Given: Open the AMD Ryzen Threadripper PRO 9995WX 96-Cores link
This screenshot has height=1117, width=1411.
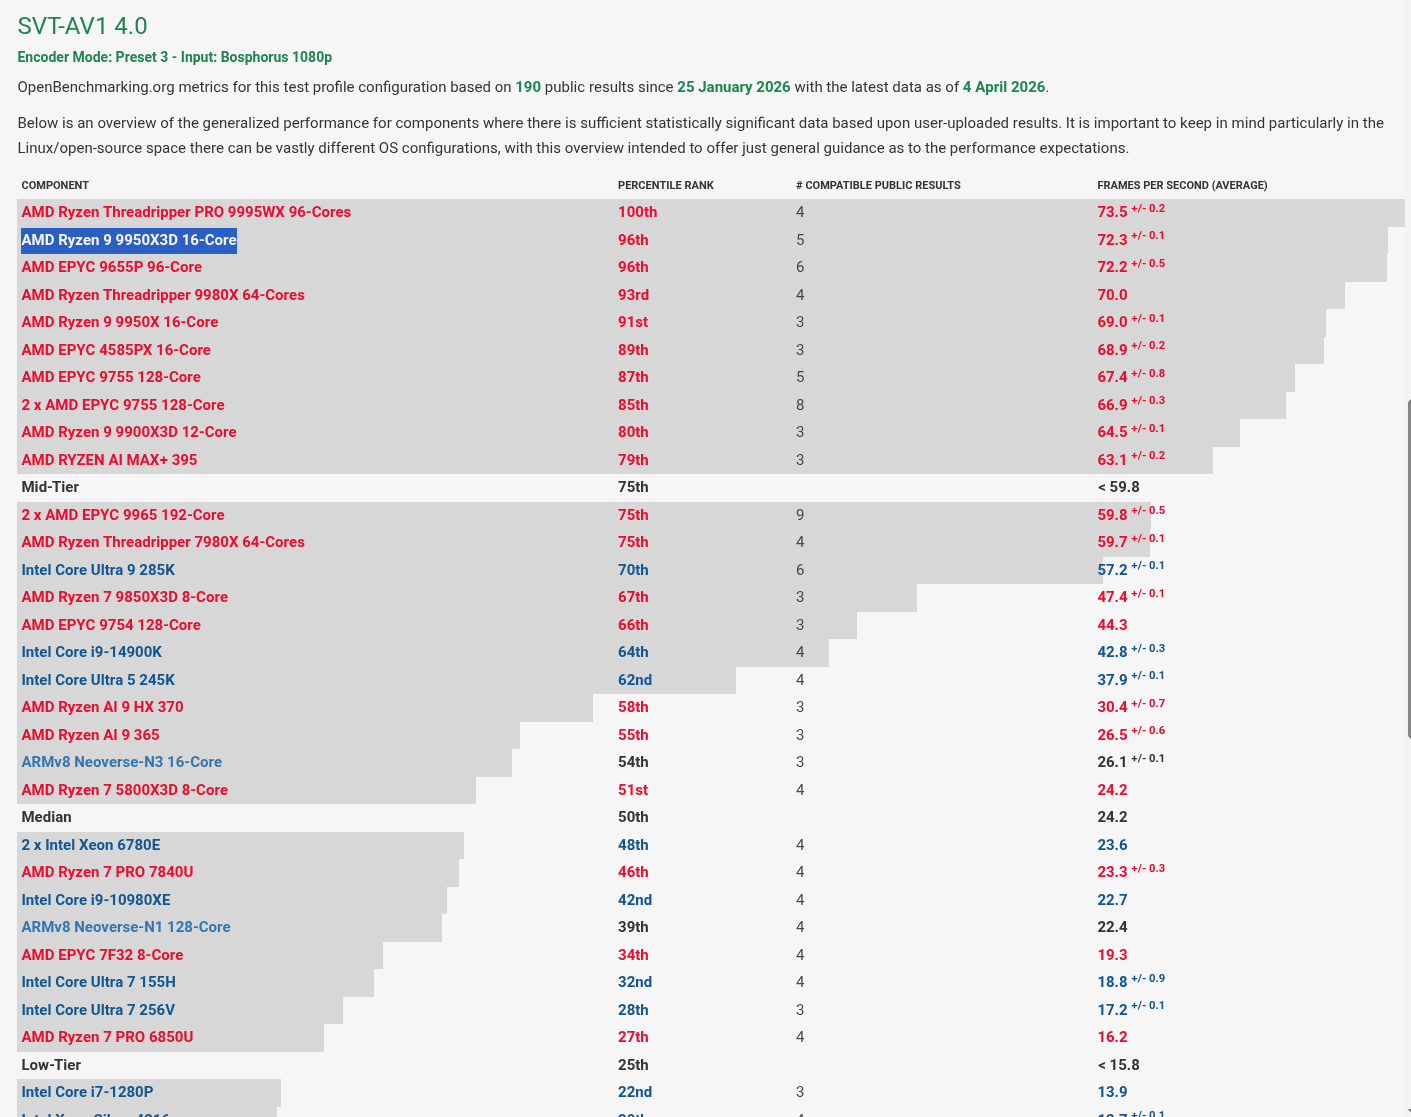Looking at the screenshot, I should click(x=186, y=212).
